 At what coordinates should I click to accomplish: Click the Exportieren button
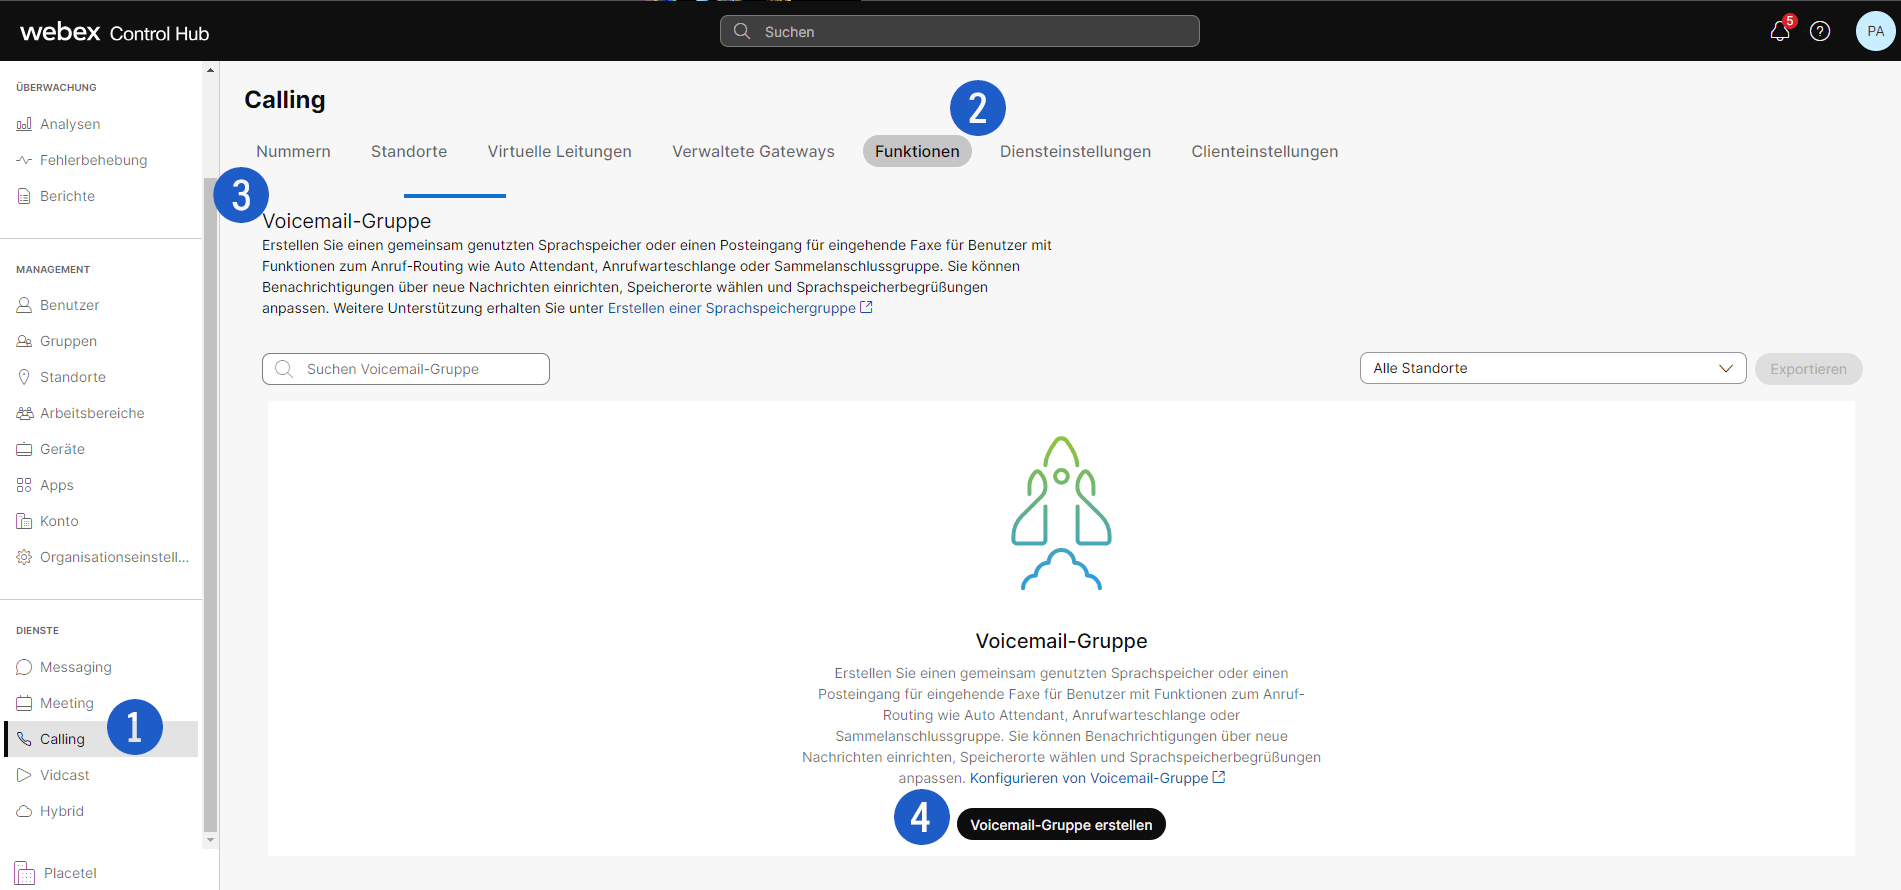[1808, 369]
